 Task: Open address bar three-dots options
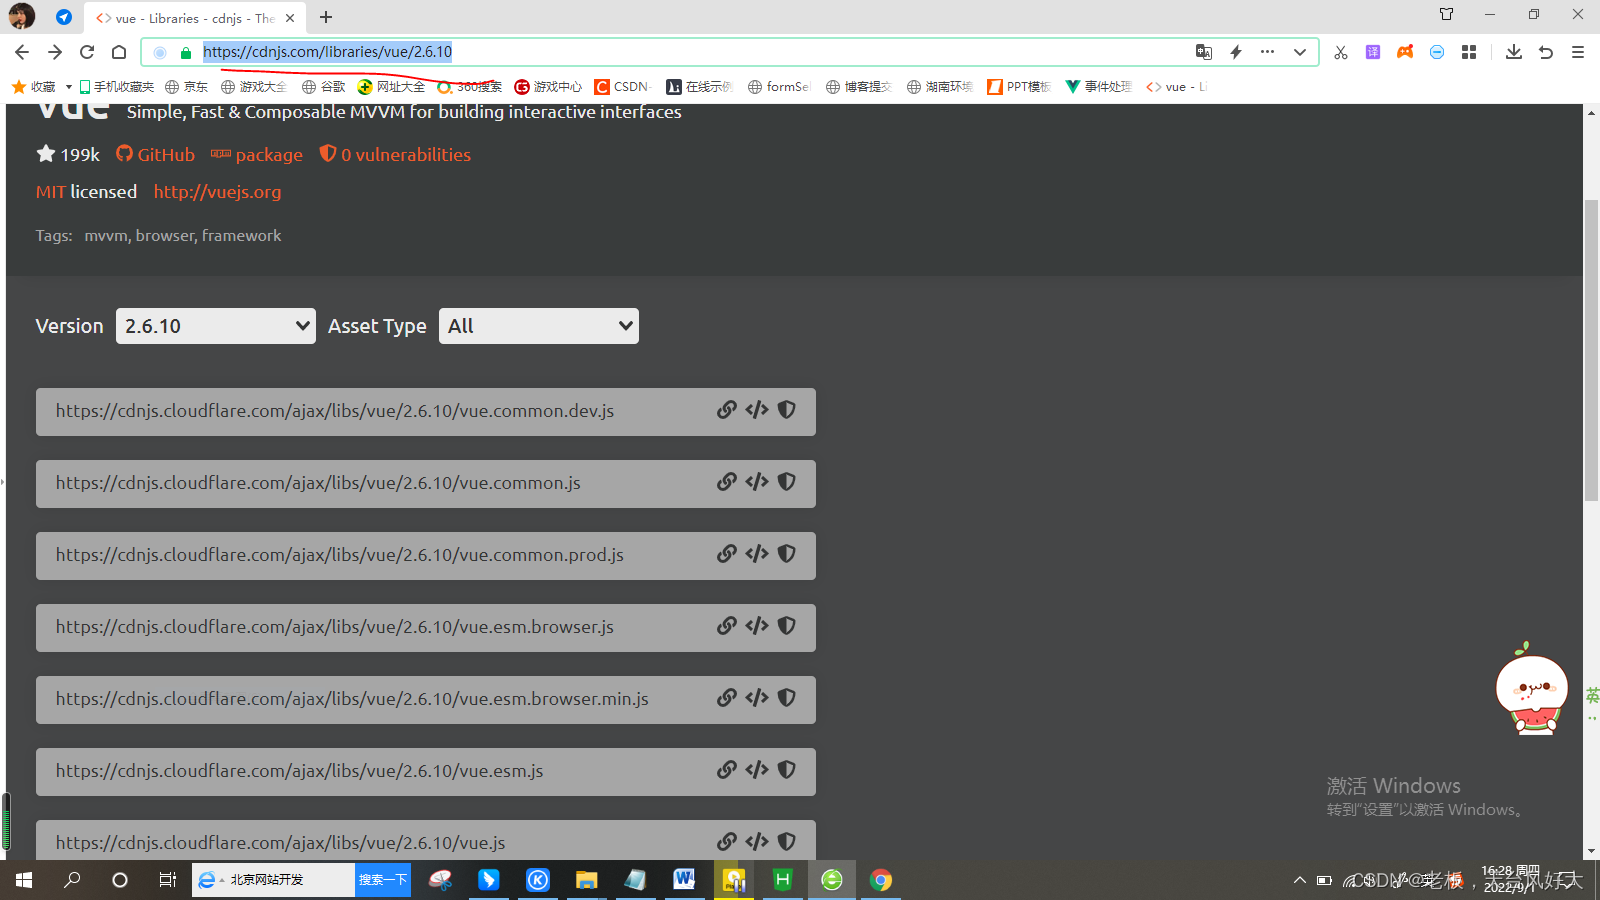point(1267,52)
